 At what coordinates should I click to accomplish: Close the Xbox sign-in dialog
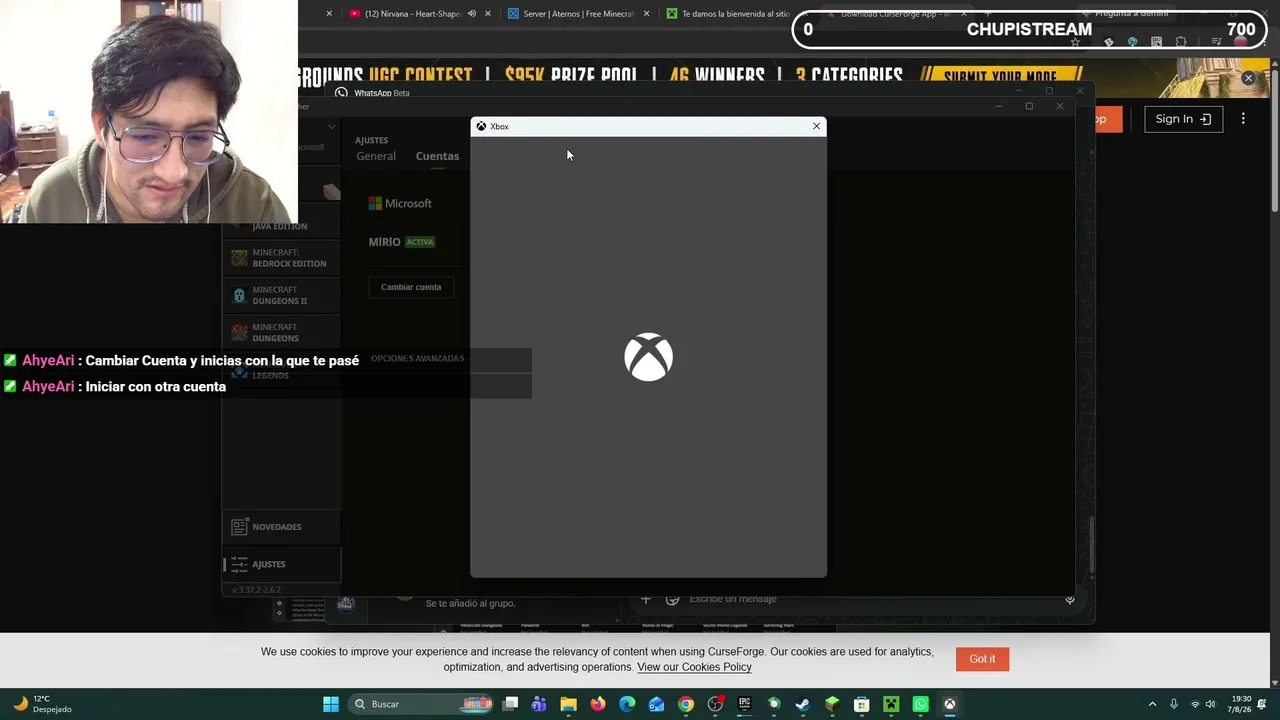[816, 126]
